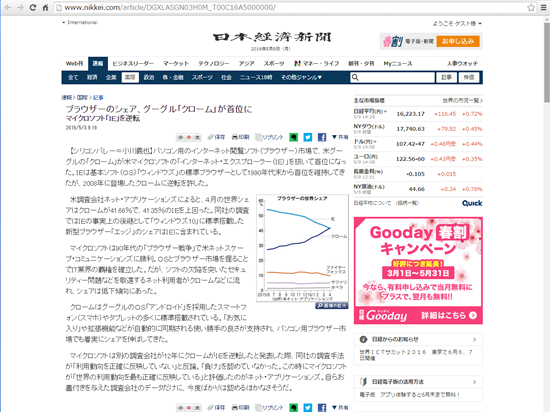550x412 pixels.
Task: Expand the ようこそ ゲスト様 account menu
Action: (x=457, y=23)
